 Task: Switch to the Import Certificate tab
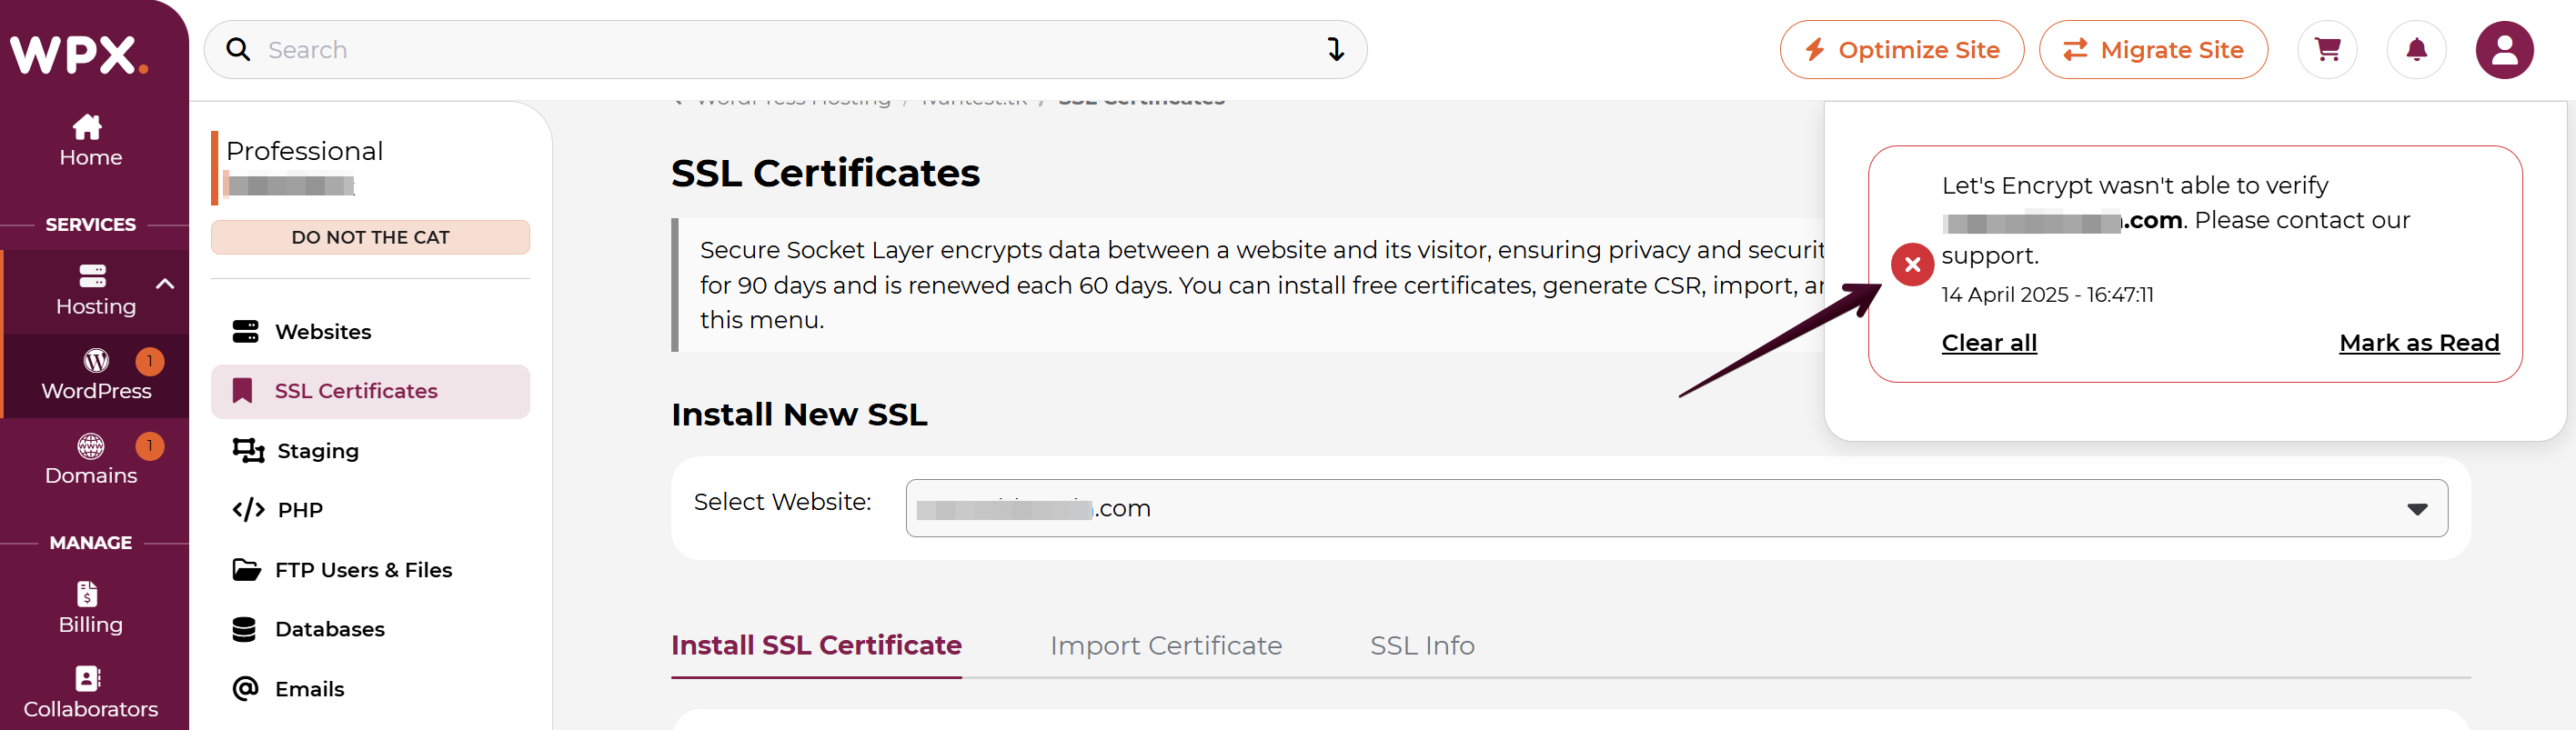pos(1165,646)
